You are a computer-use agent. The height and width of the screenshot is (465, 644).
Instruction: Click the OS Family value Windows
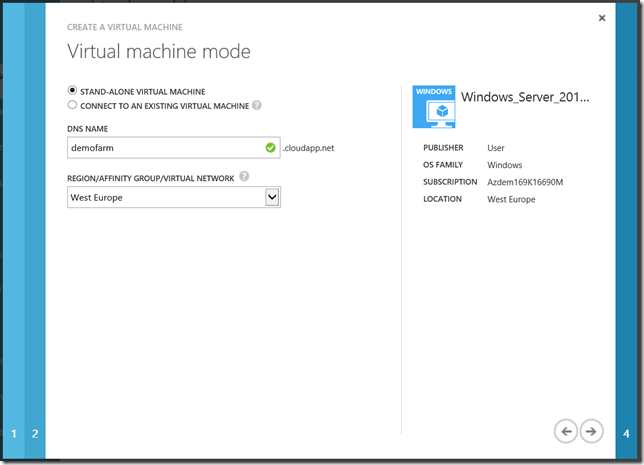pos(504,165)
